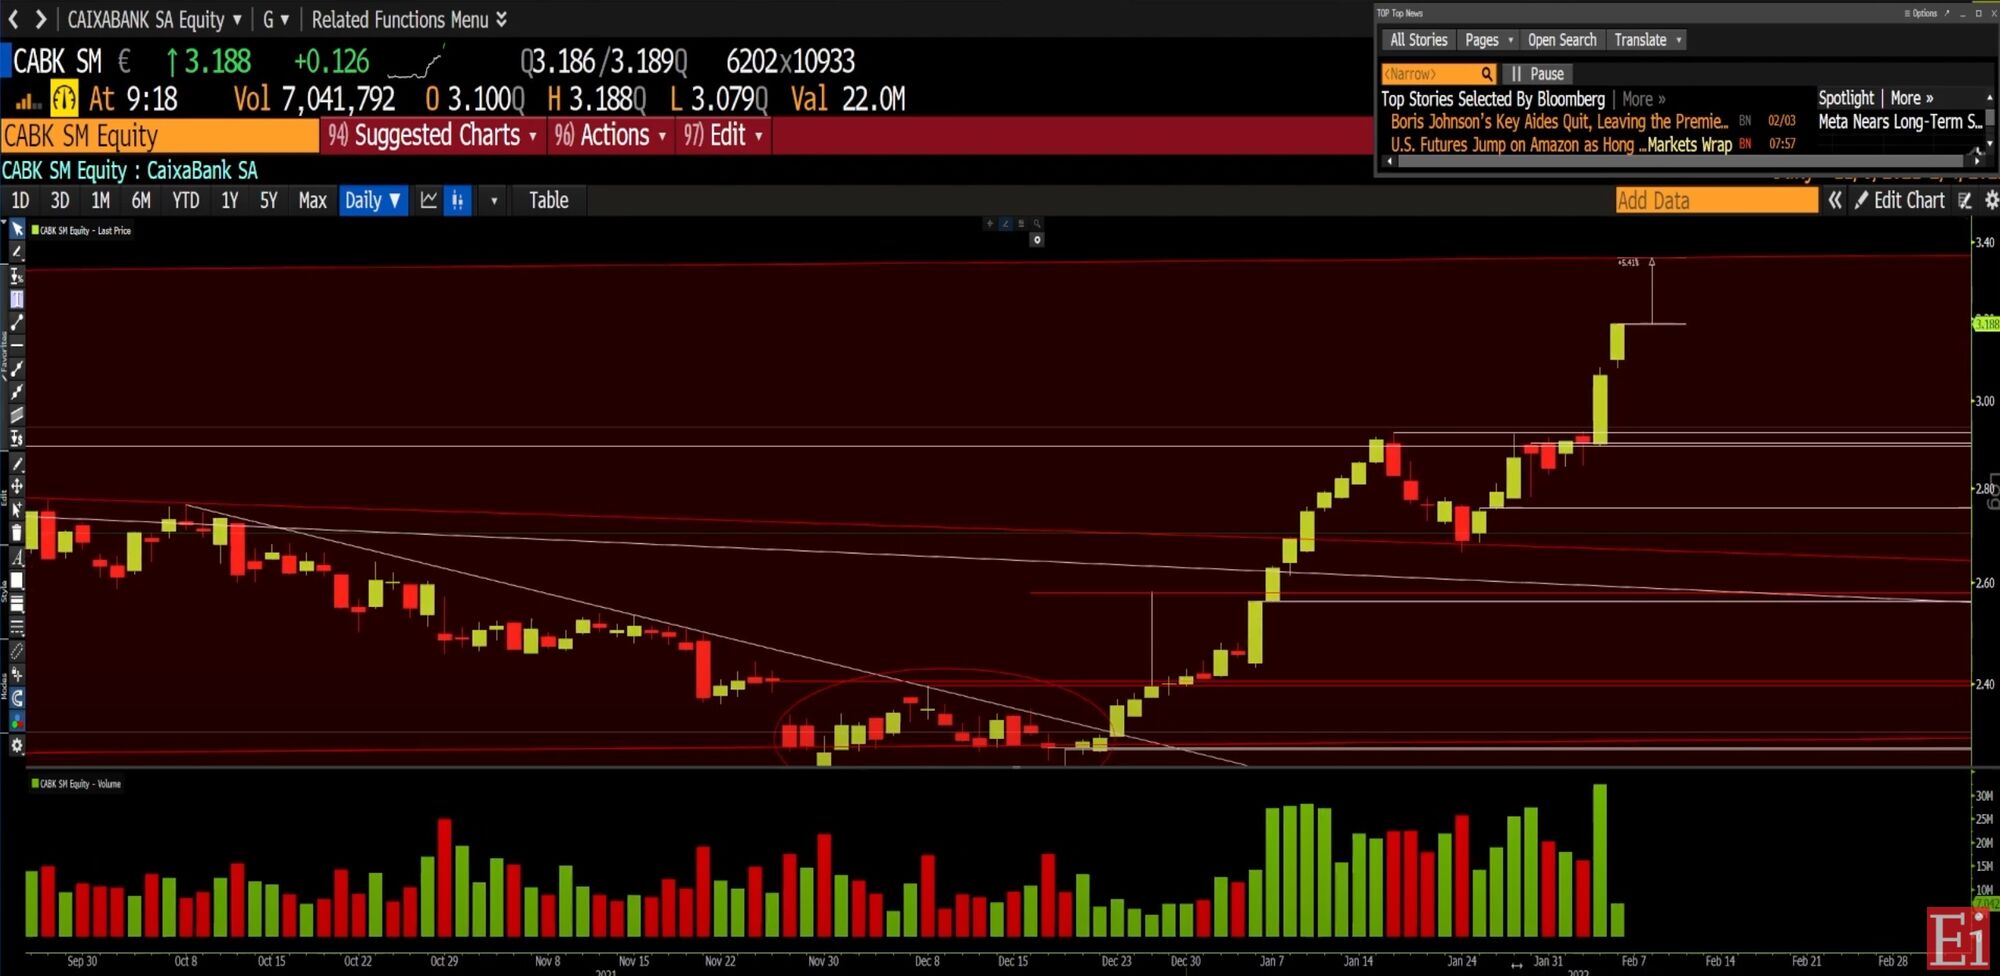Select the price change measurement tool
Screen dimensions: 2000x976
tap(17, 438)
